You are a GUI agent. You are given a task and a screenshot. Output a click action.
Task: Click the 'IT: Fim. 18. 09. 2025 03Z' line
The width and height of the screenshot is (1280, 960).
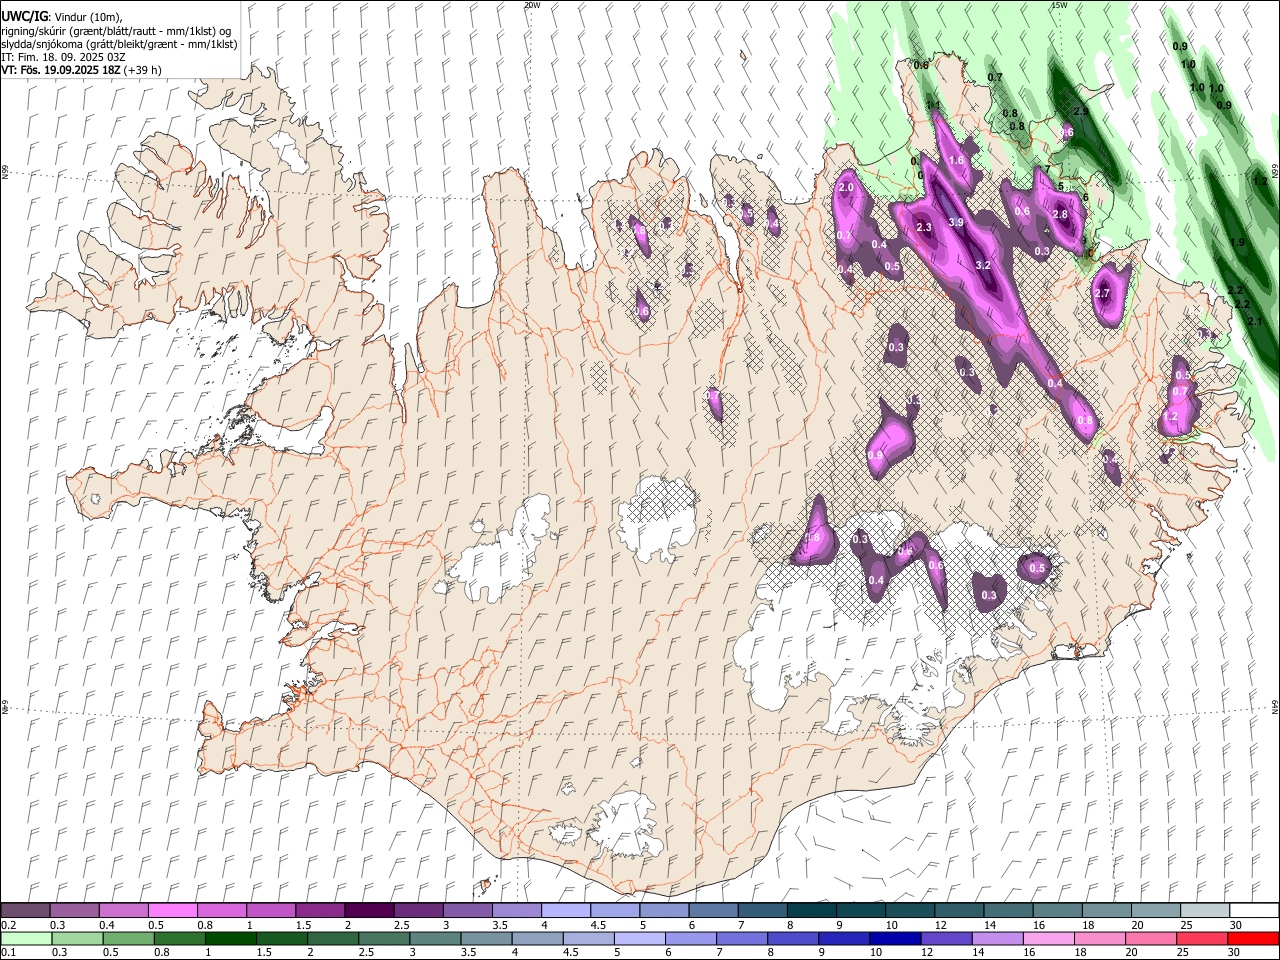(64, 57)
